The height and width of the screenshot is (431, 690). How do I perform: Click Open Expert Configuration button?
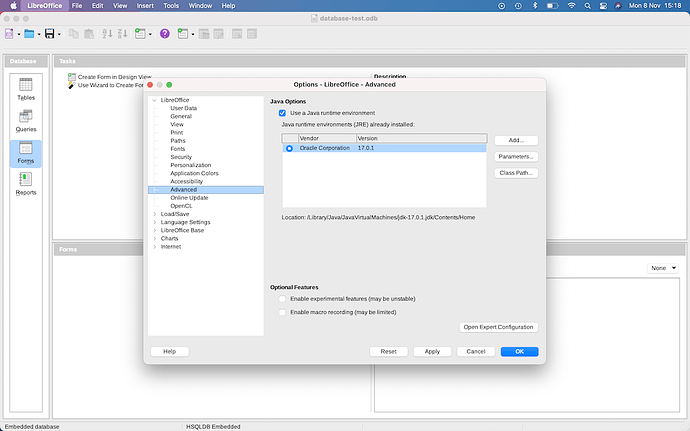pyautogui.click(x=498, y=327)
